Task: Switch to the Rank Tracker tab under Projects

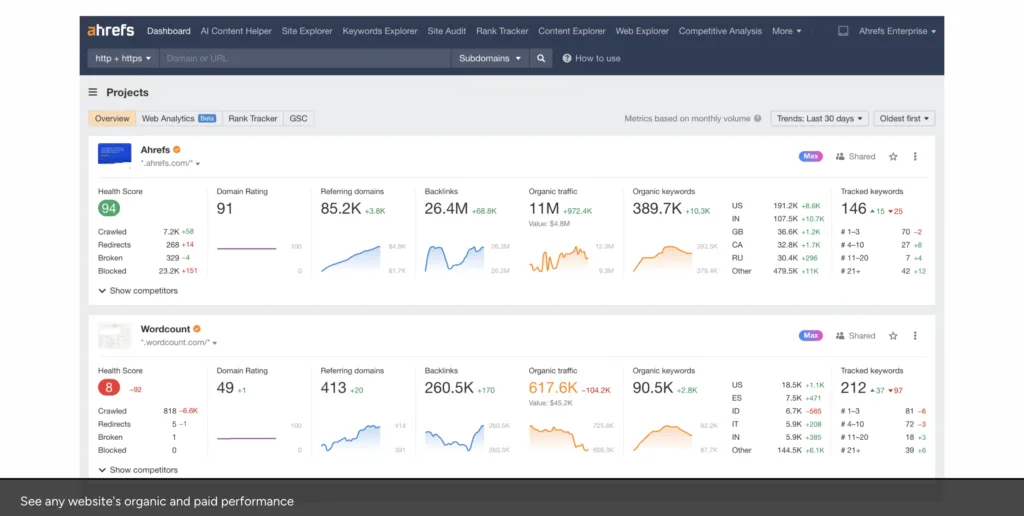Action: tap(253, 118)
